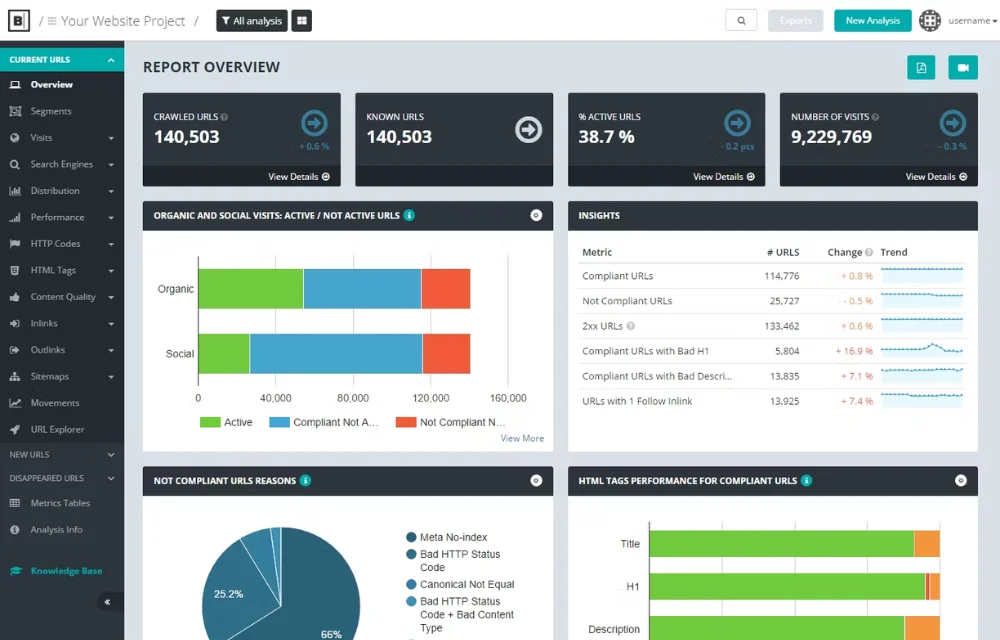Toggle the Organic and Social visits panel control
This screenshot has width=1000, height=640.
[537, 215]
